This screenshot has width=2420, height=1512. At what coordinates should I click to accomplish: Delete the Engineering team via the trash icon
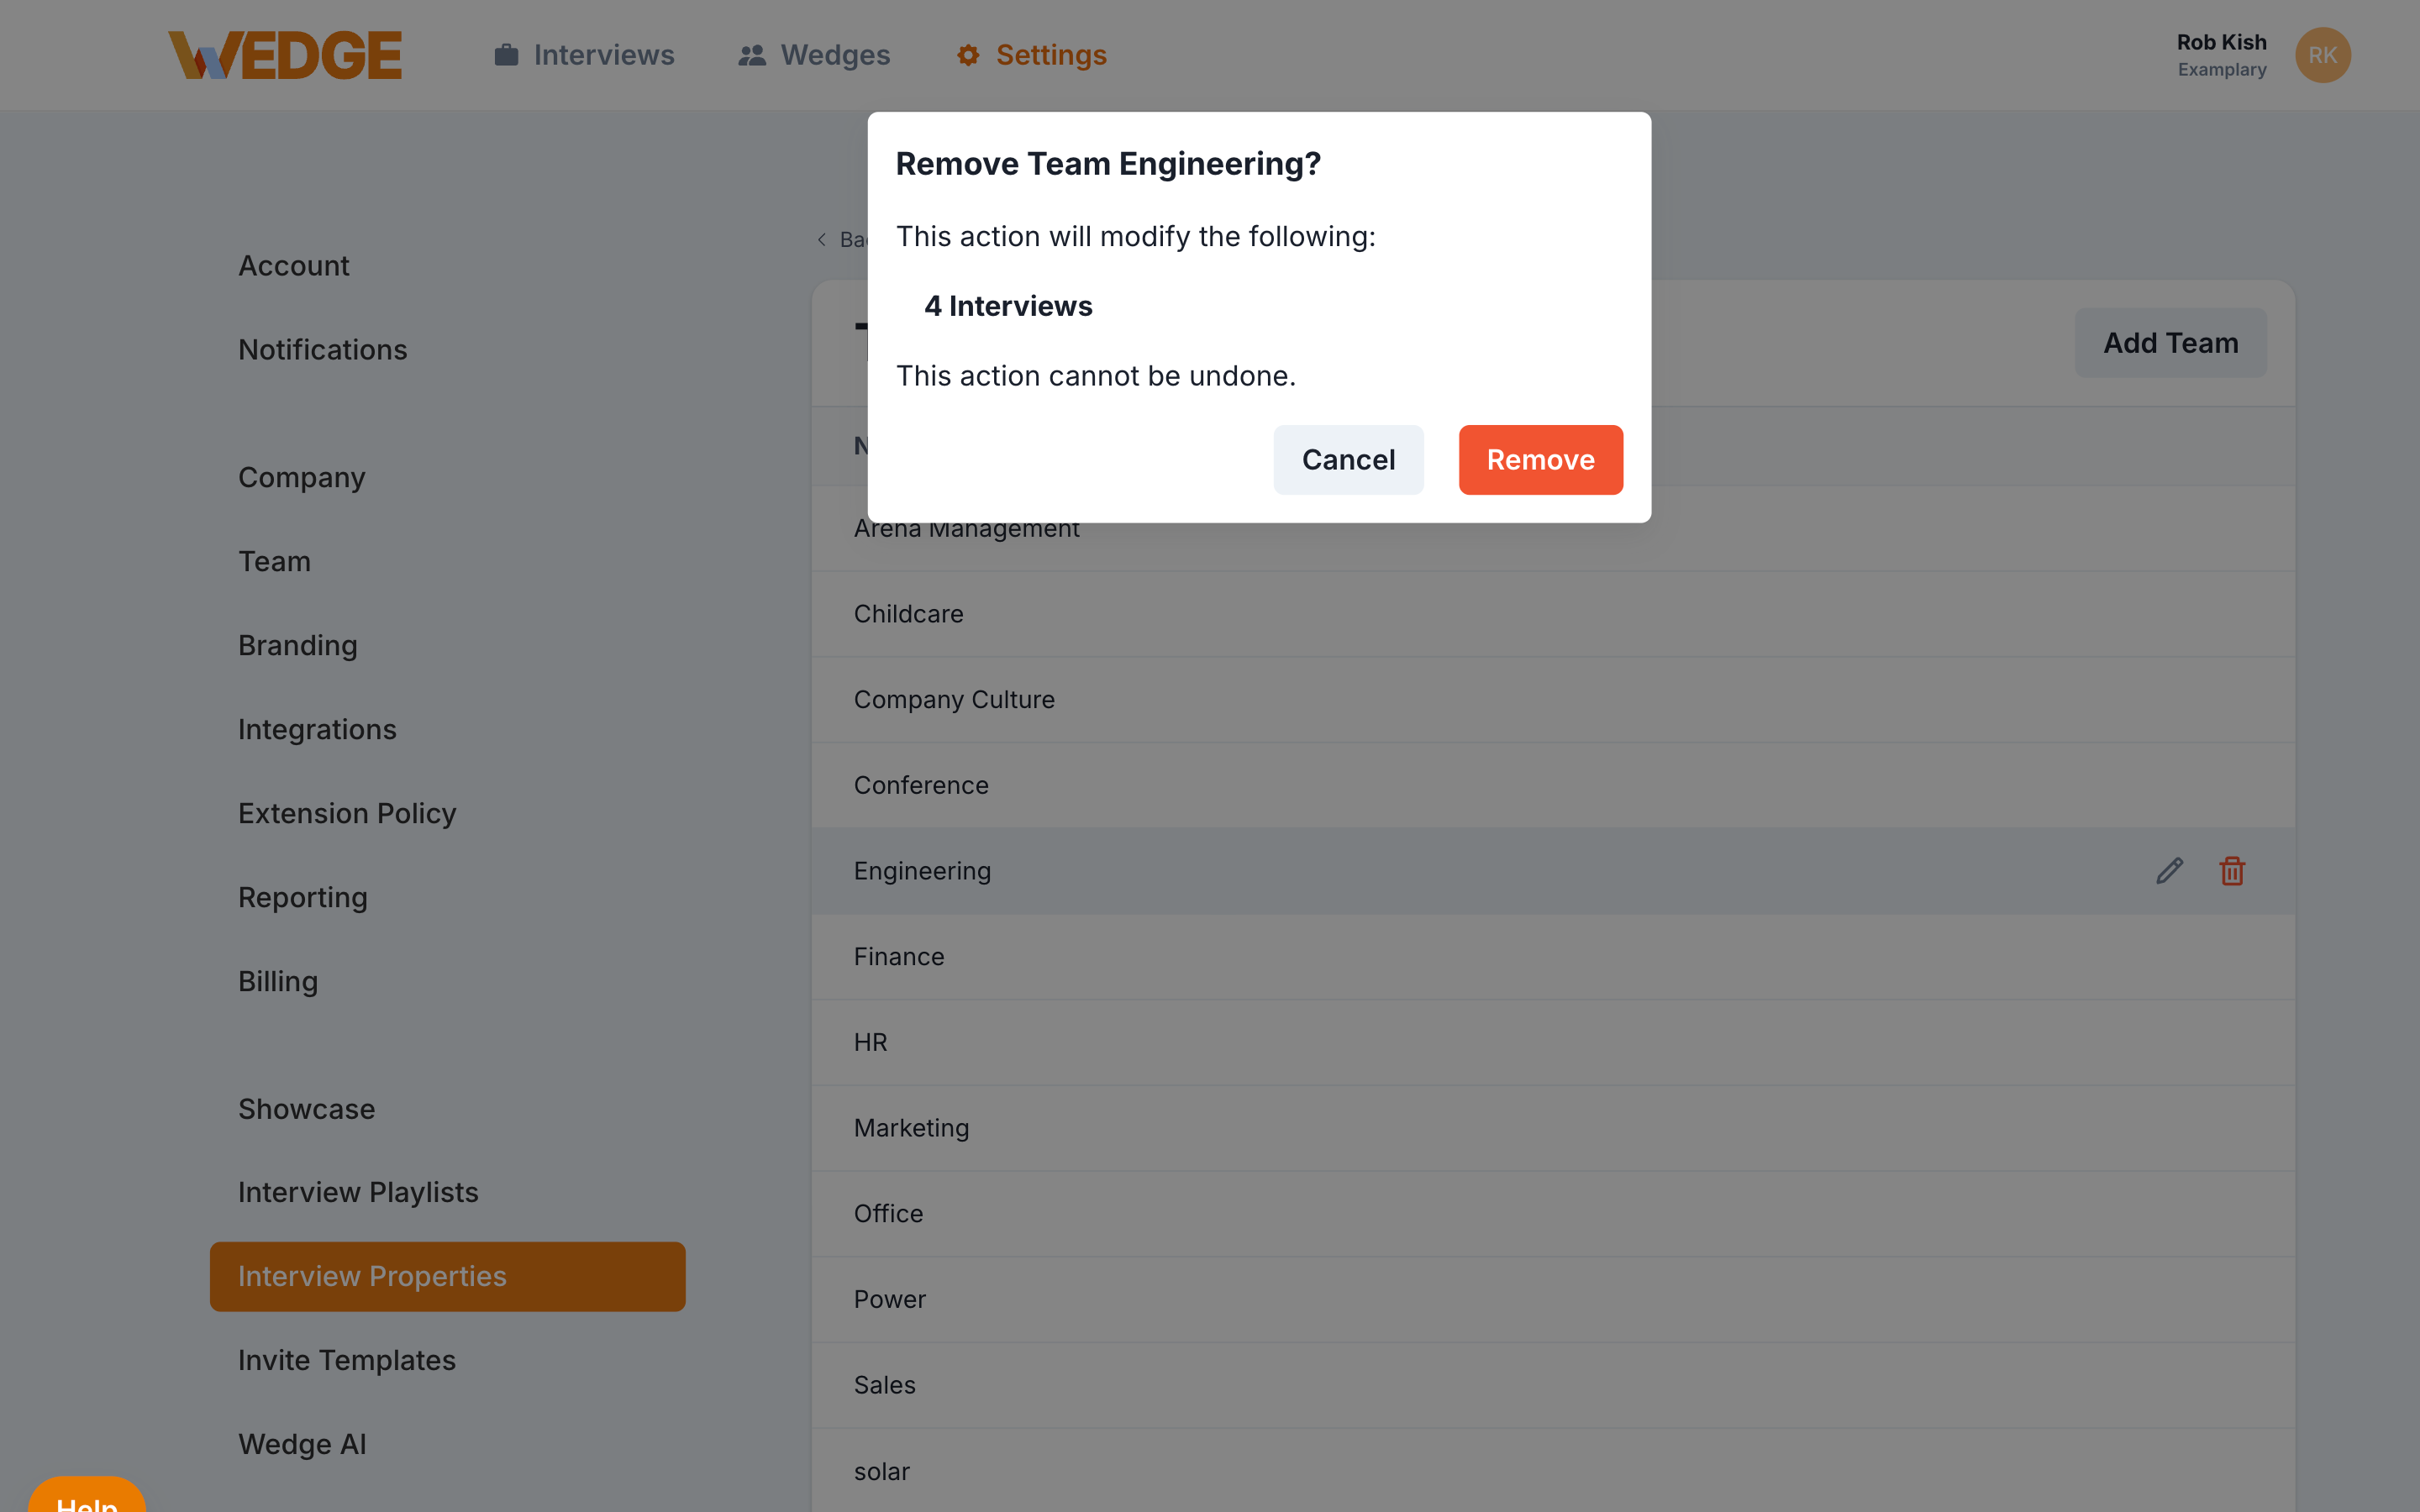coord(2233,871)
